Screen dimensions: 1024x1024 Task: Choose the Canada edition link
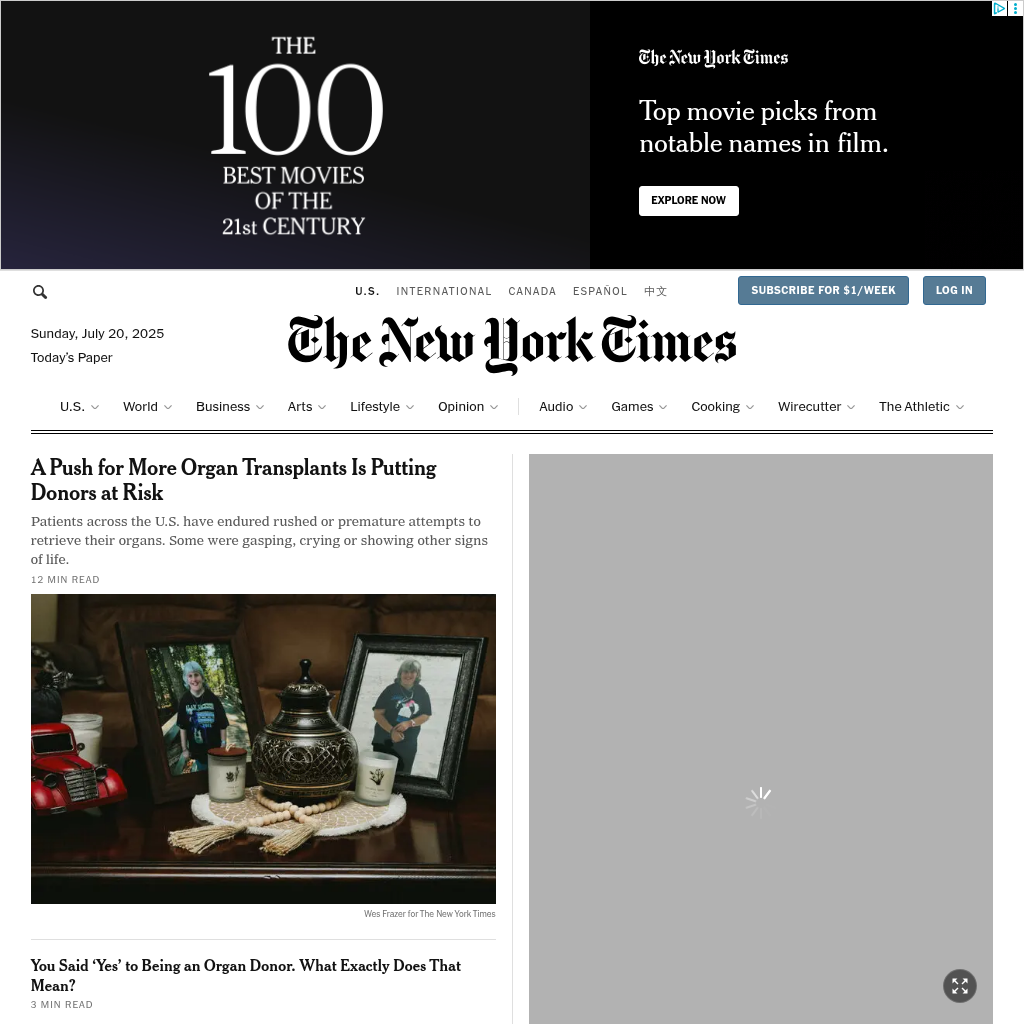[532, 291]
